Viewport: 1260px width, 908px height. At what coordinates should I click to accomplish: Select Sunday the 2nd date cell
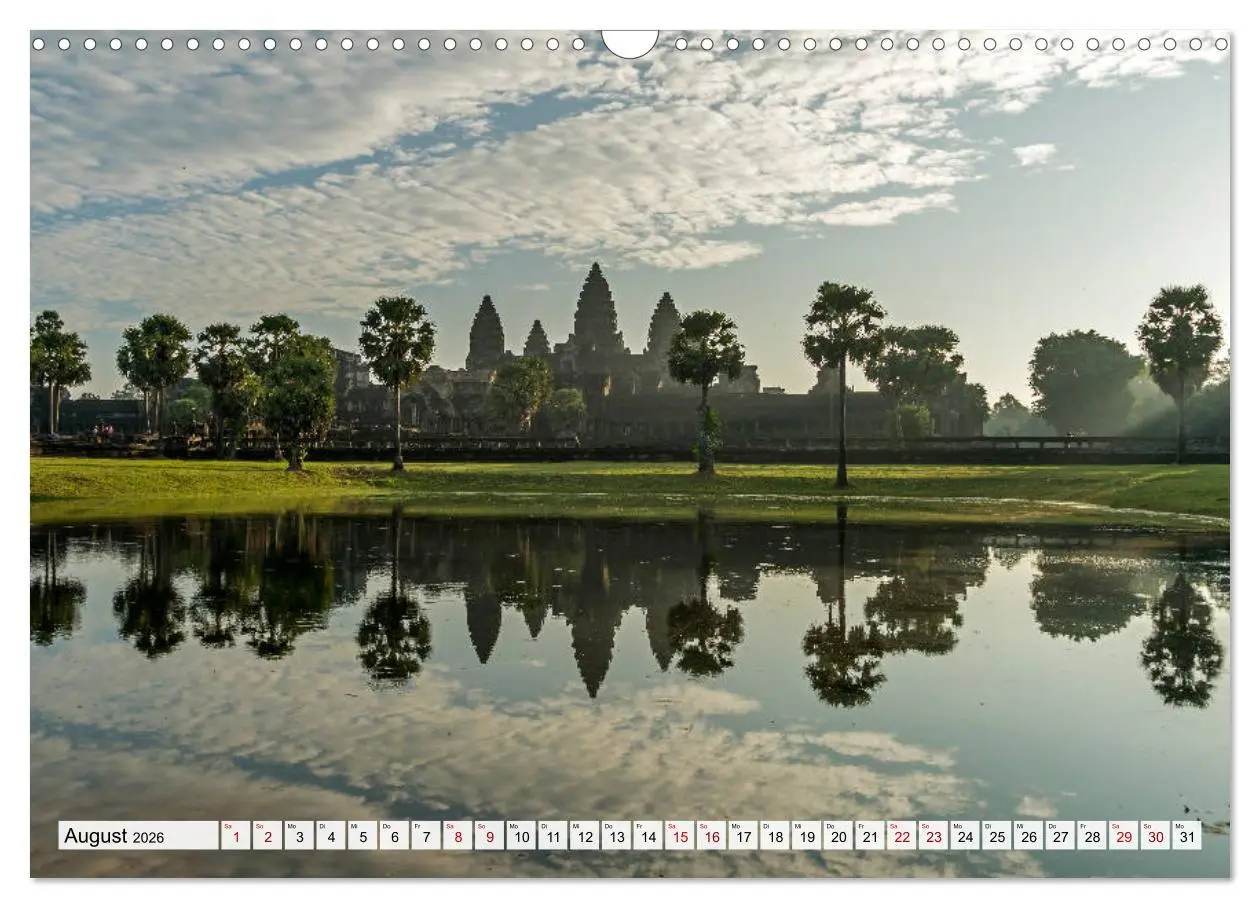pos(268,836)
